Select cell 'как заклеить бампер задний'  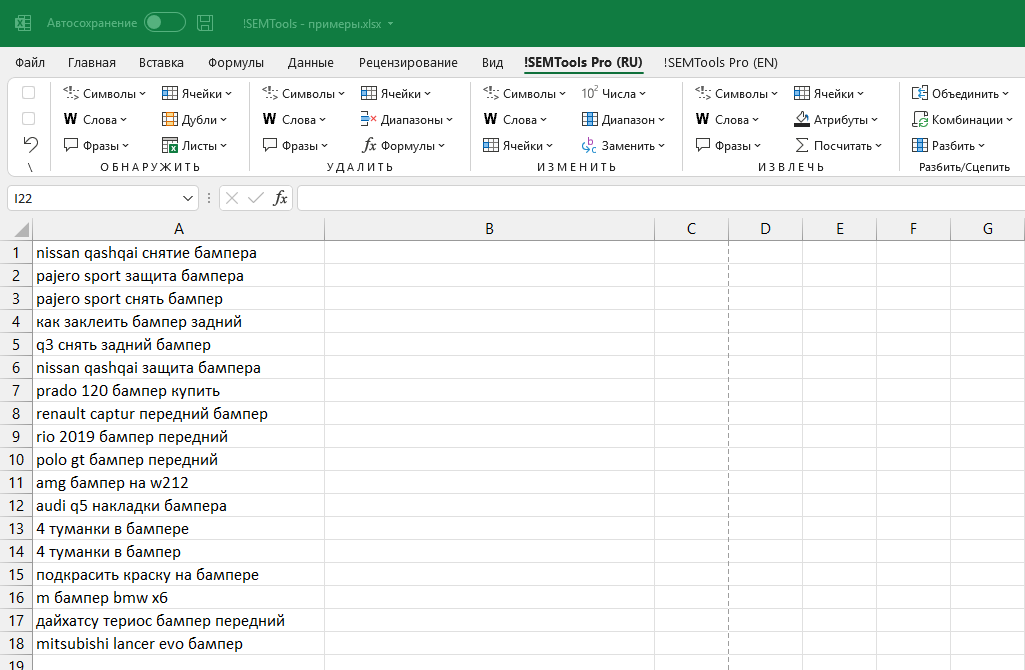pos(178,322)
